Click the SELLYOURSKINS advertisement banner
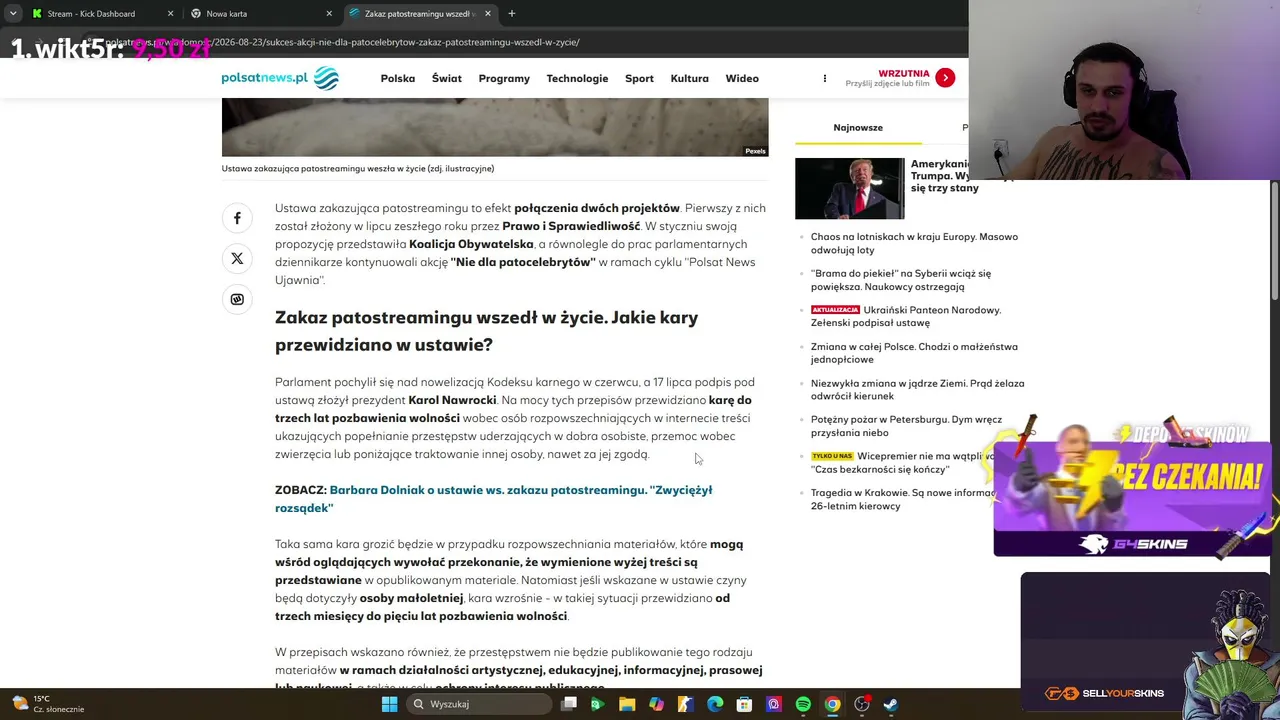Image resolution: width=1280 pixels, height=720 pixels. 1145,642
